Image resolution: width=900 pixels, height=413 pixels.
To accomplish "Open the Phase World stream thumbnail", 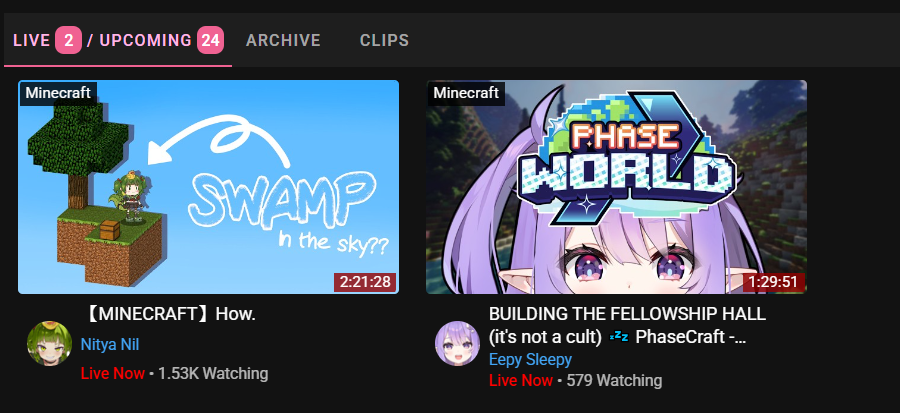I will pos(616,187).
